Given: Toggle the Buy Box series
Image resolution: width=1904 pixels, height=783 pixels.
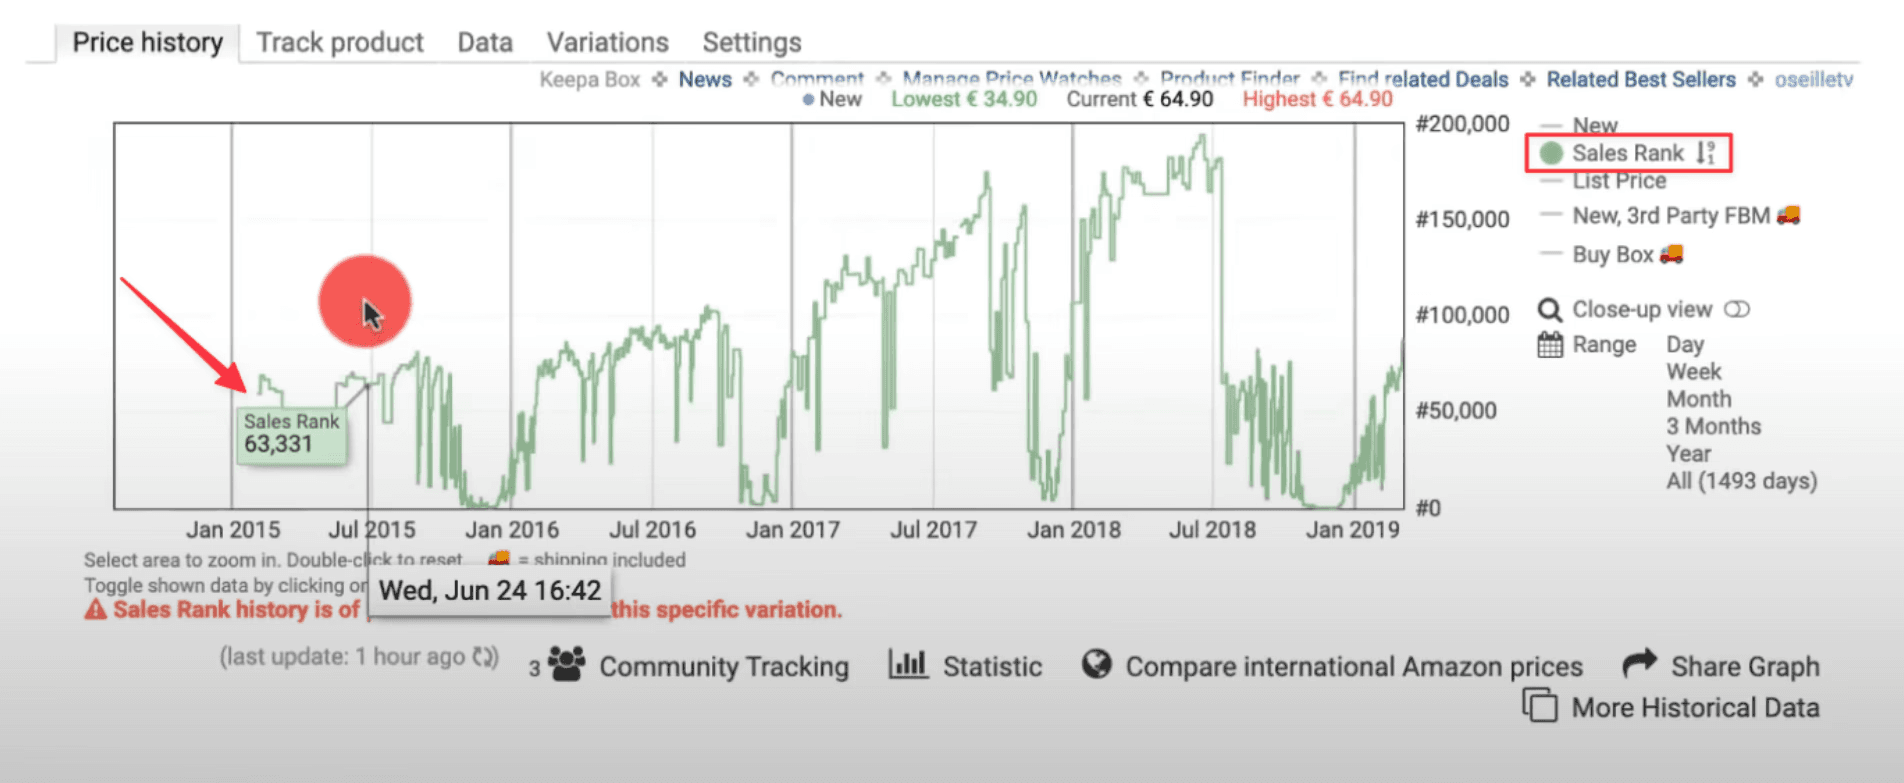Looking at the screenshot, I should coord(1612,255).
